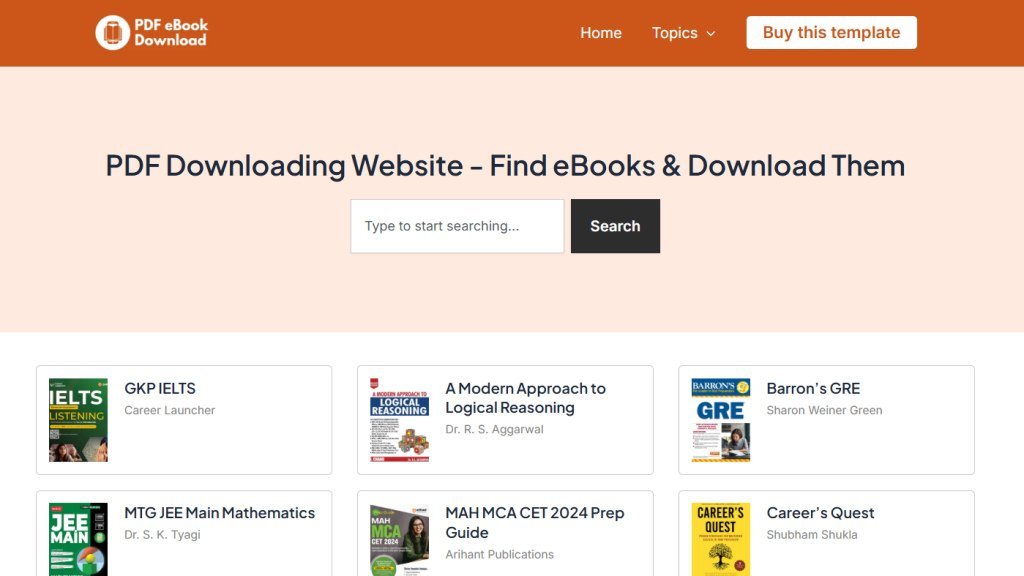Open the Barron's GRE title link

click(813, 388)
